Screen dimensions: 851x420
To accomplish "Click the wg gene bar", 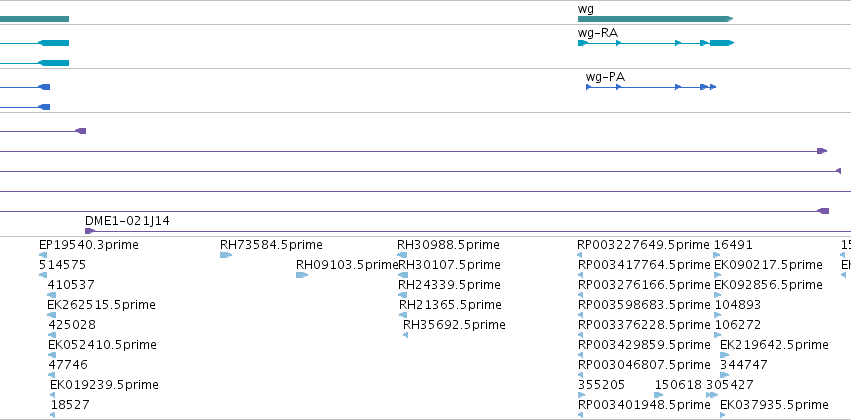I will point(655,19).
